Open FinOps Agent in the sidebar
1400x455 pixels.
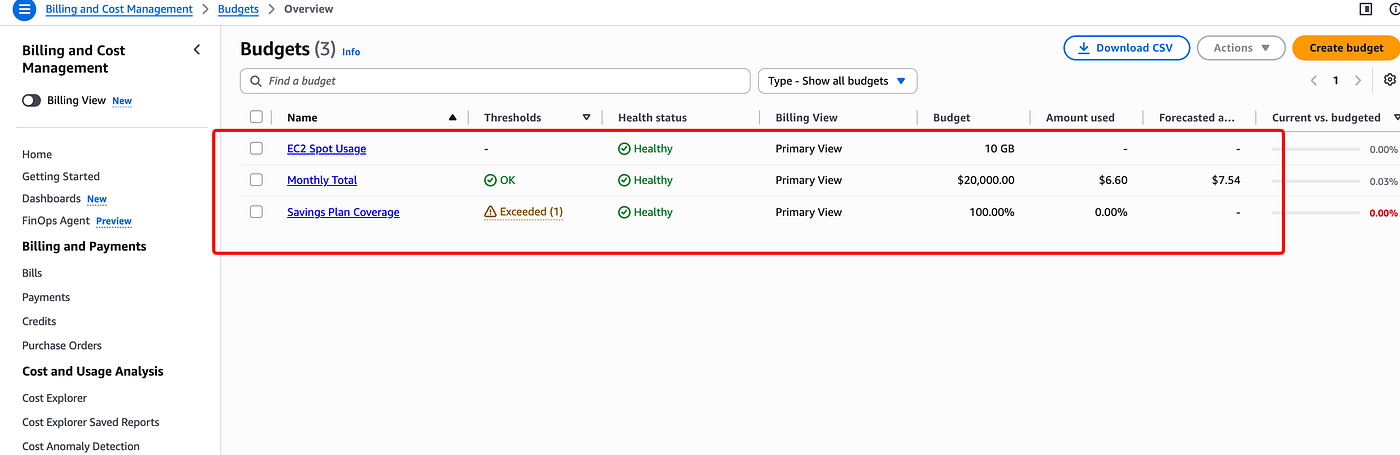(56, 220)
